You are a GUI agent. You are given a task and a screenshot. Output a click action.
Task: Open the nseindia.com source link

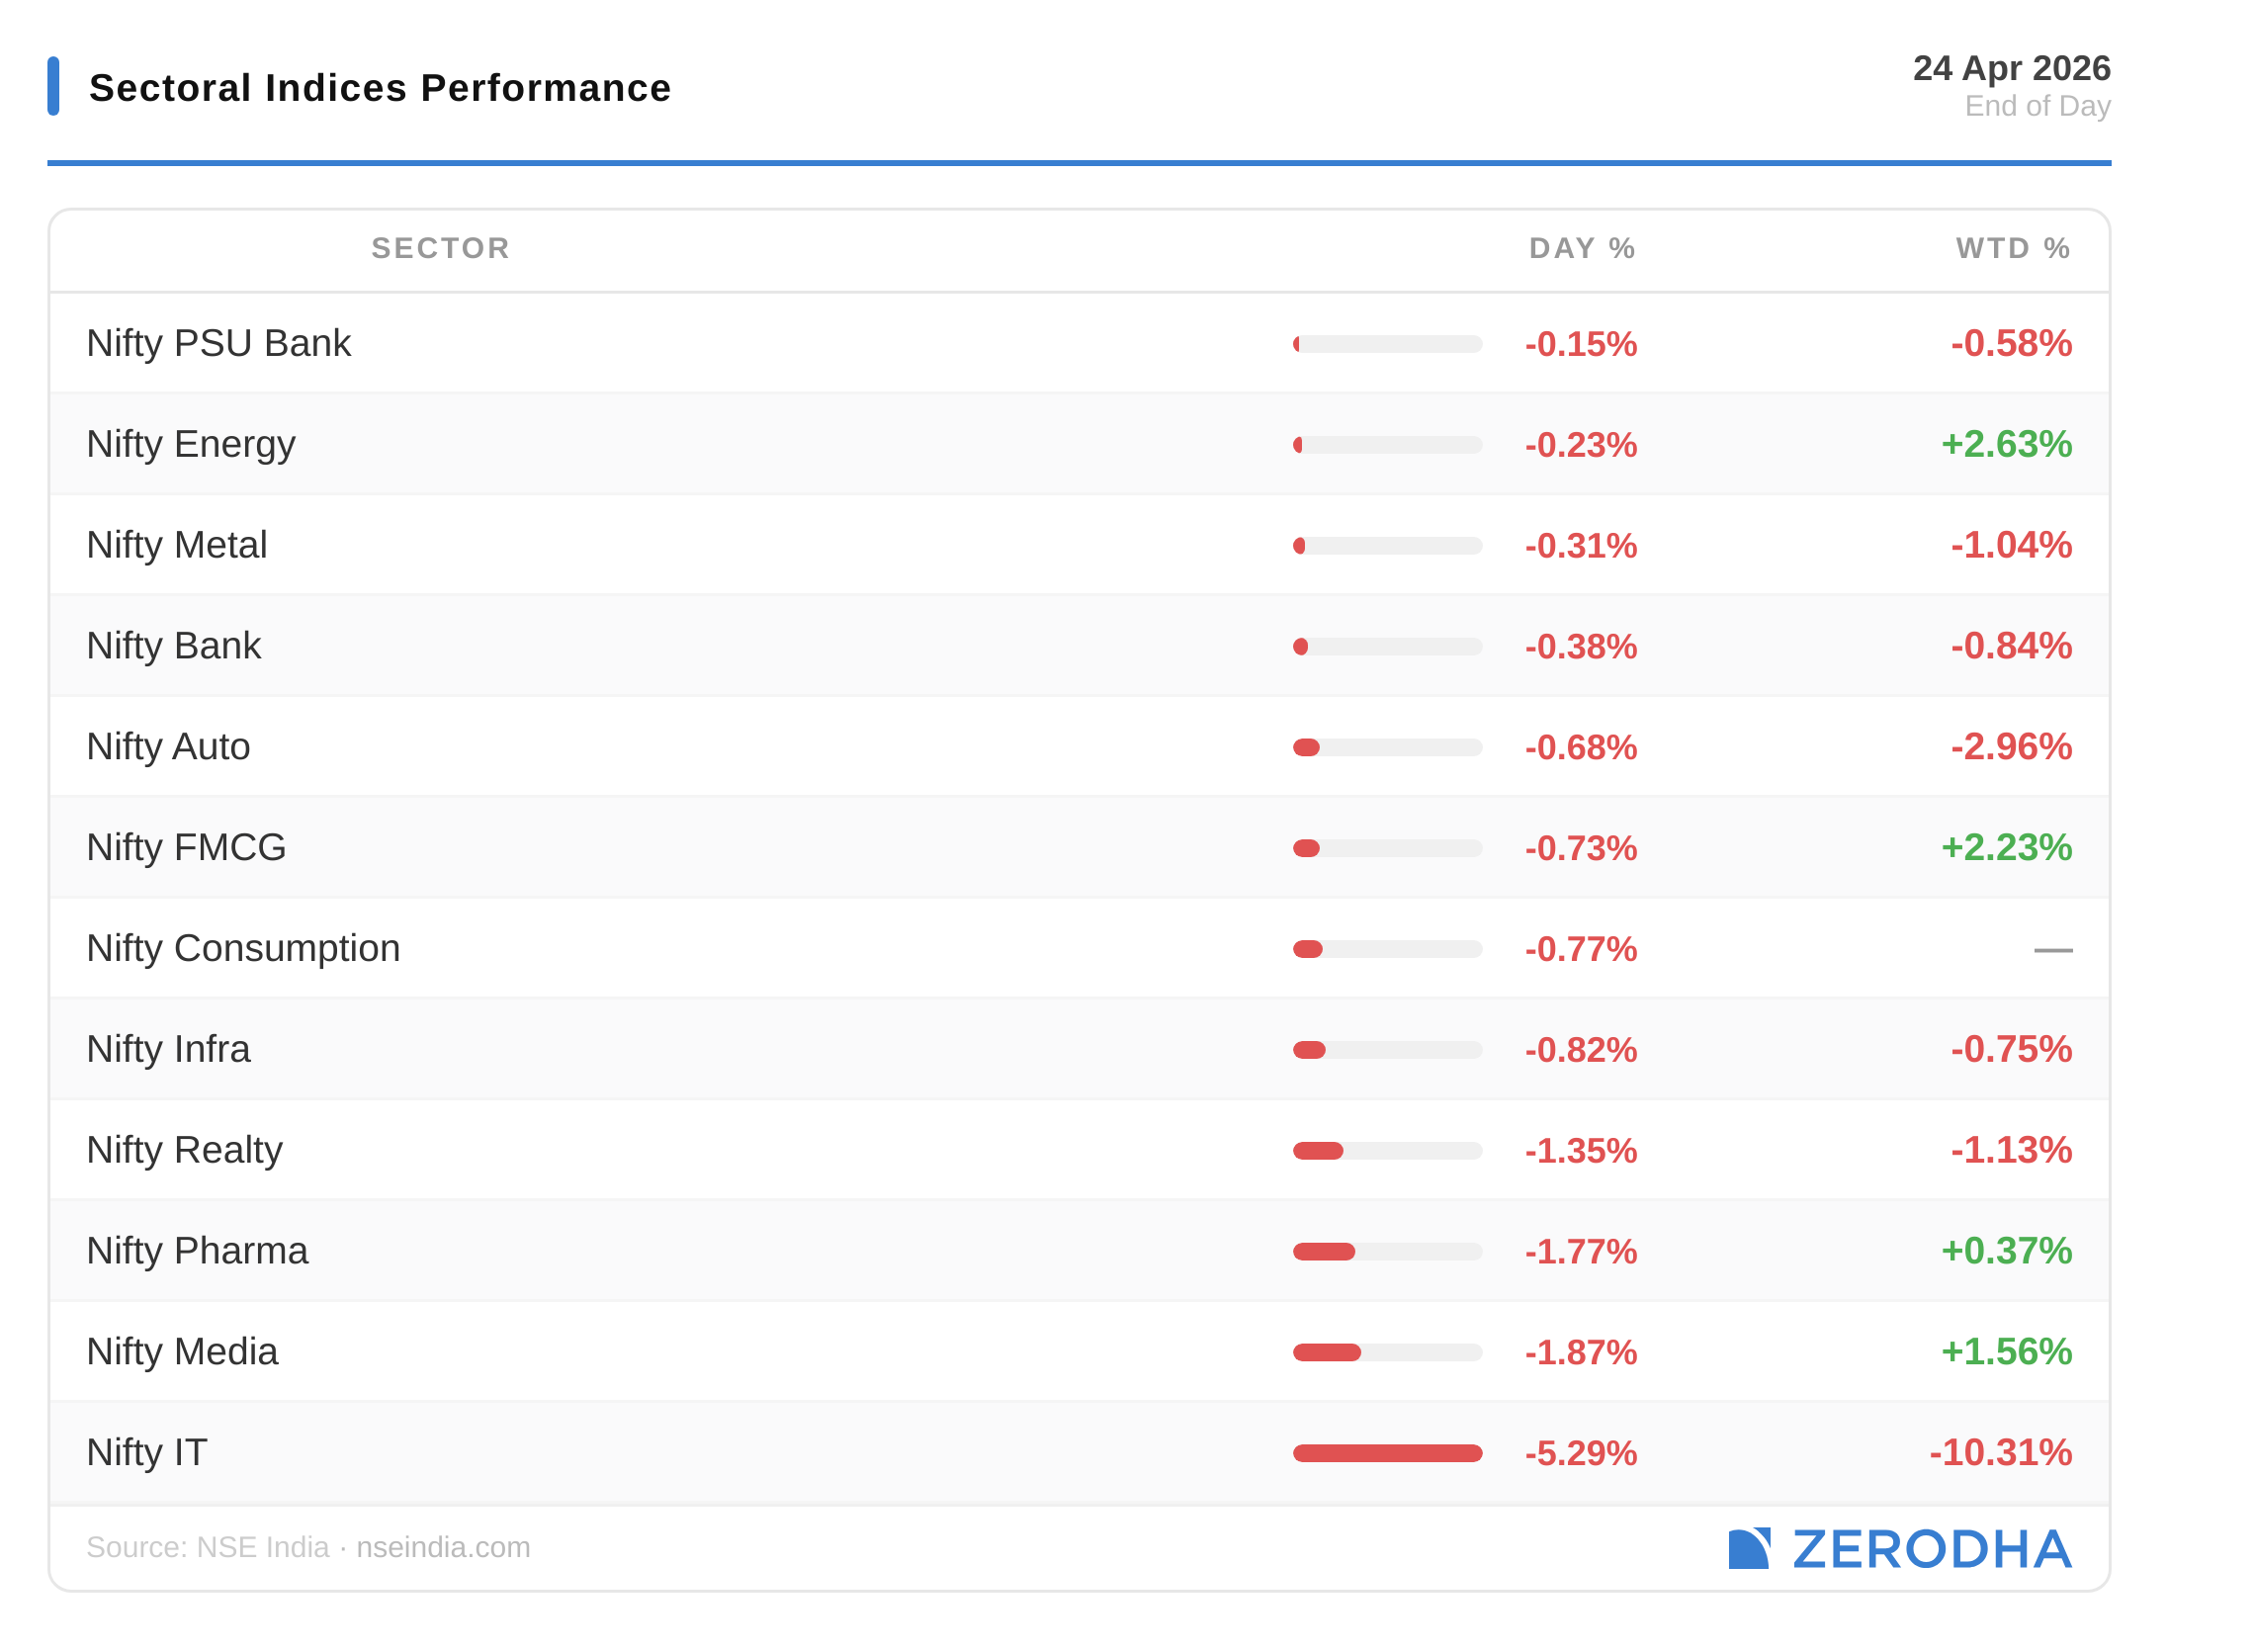[x=443, y=1547]
